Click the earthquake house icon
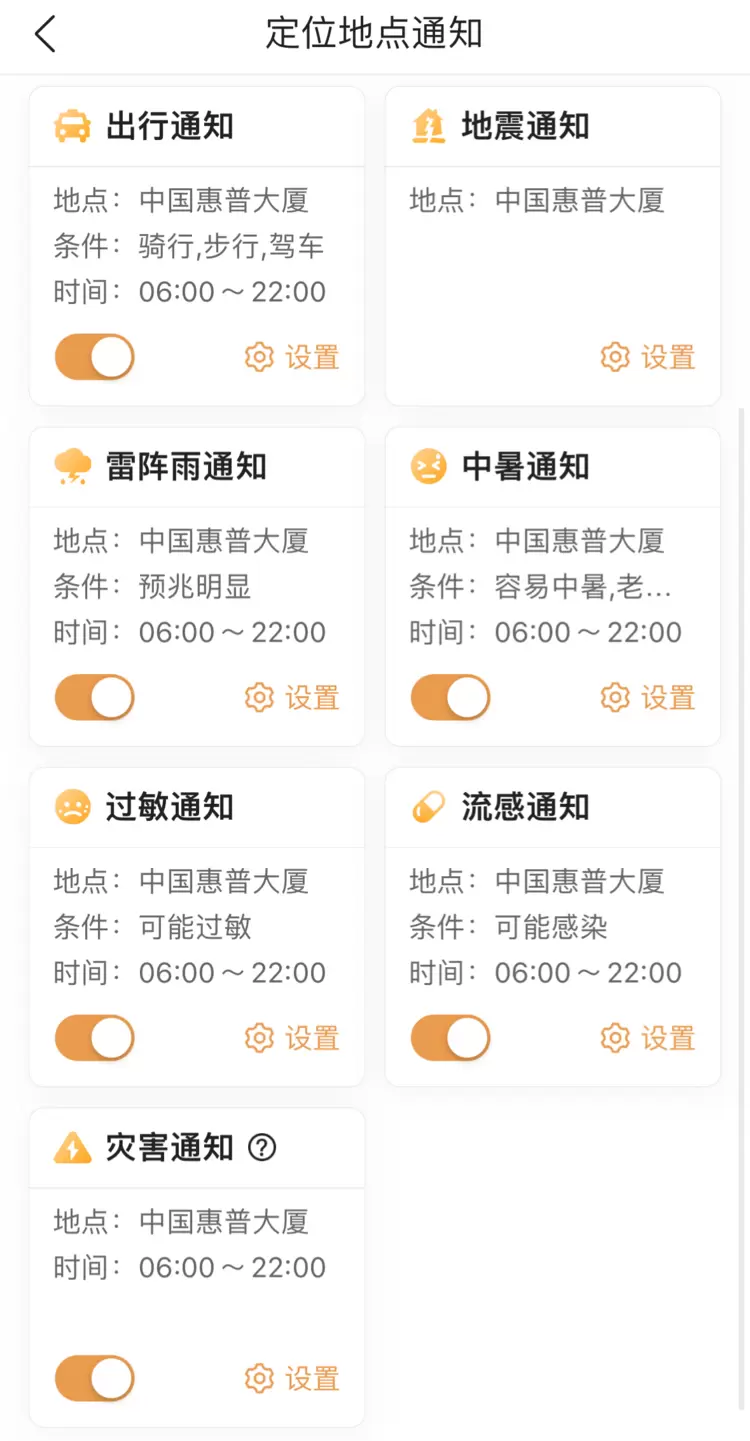The height and width of the screenshot is (1441, 750). click(428, 127)
